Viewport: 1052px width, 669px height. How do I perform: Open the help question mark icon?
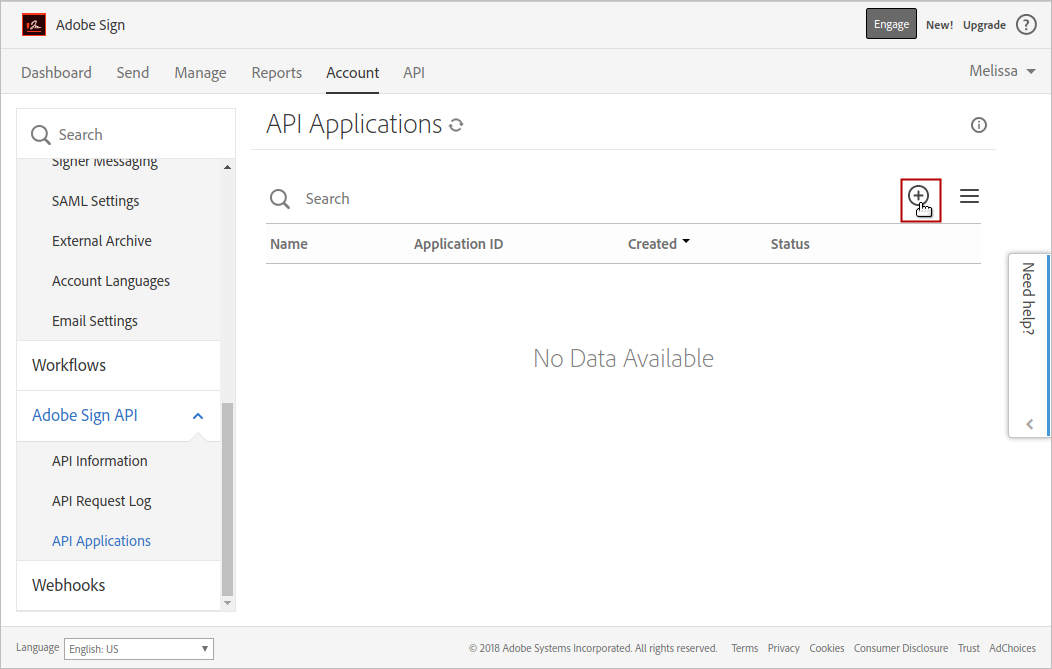(x=1026, y=25)
